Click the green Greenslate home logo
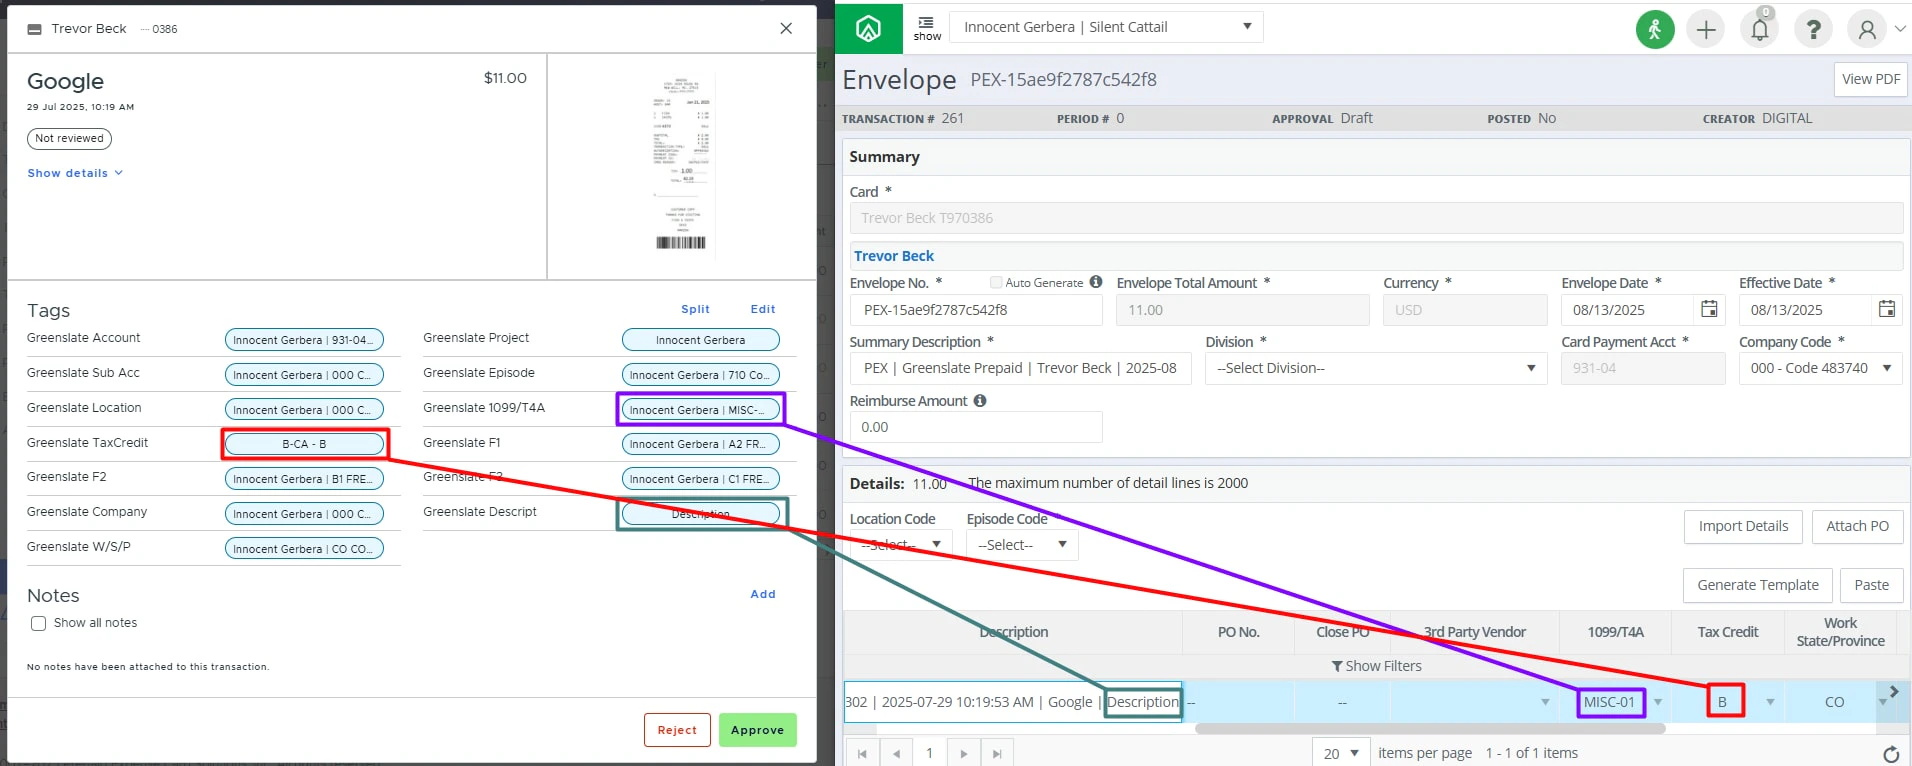Screen dimensions: 1912x766 (x=868, y=29)
